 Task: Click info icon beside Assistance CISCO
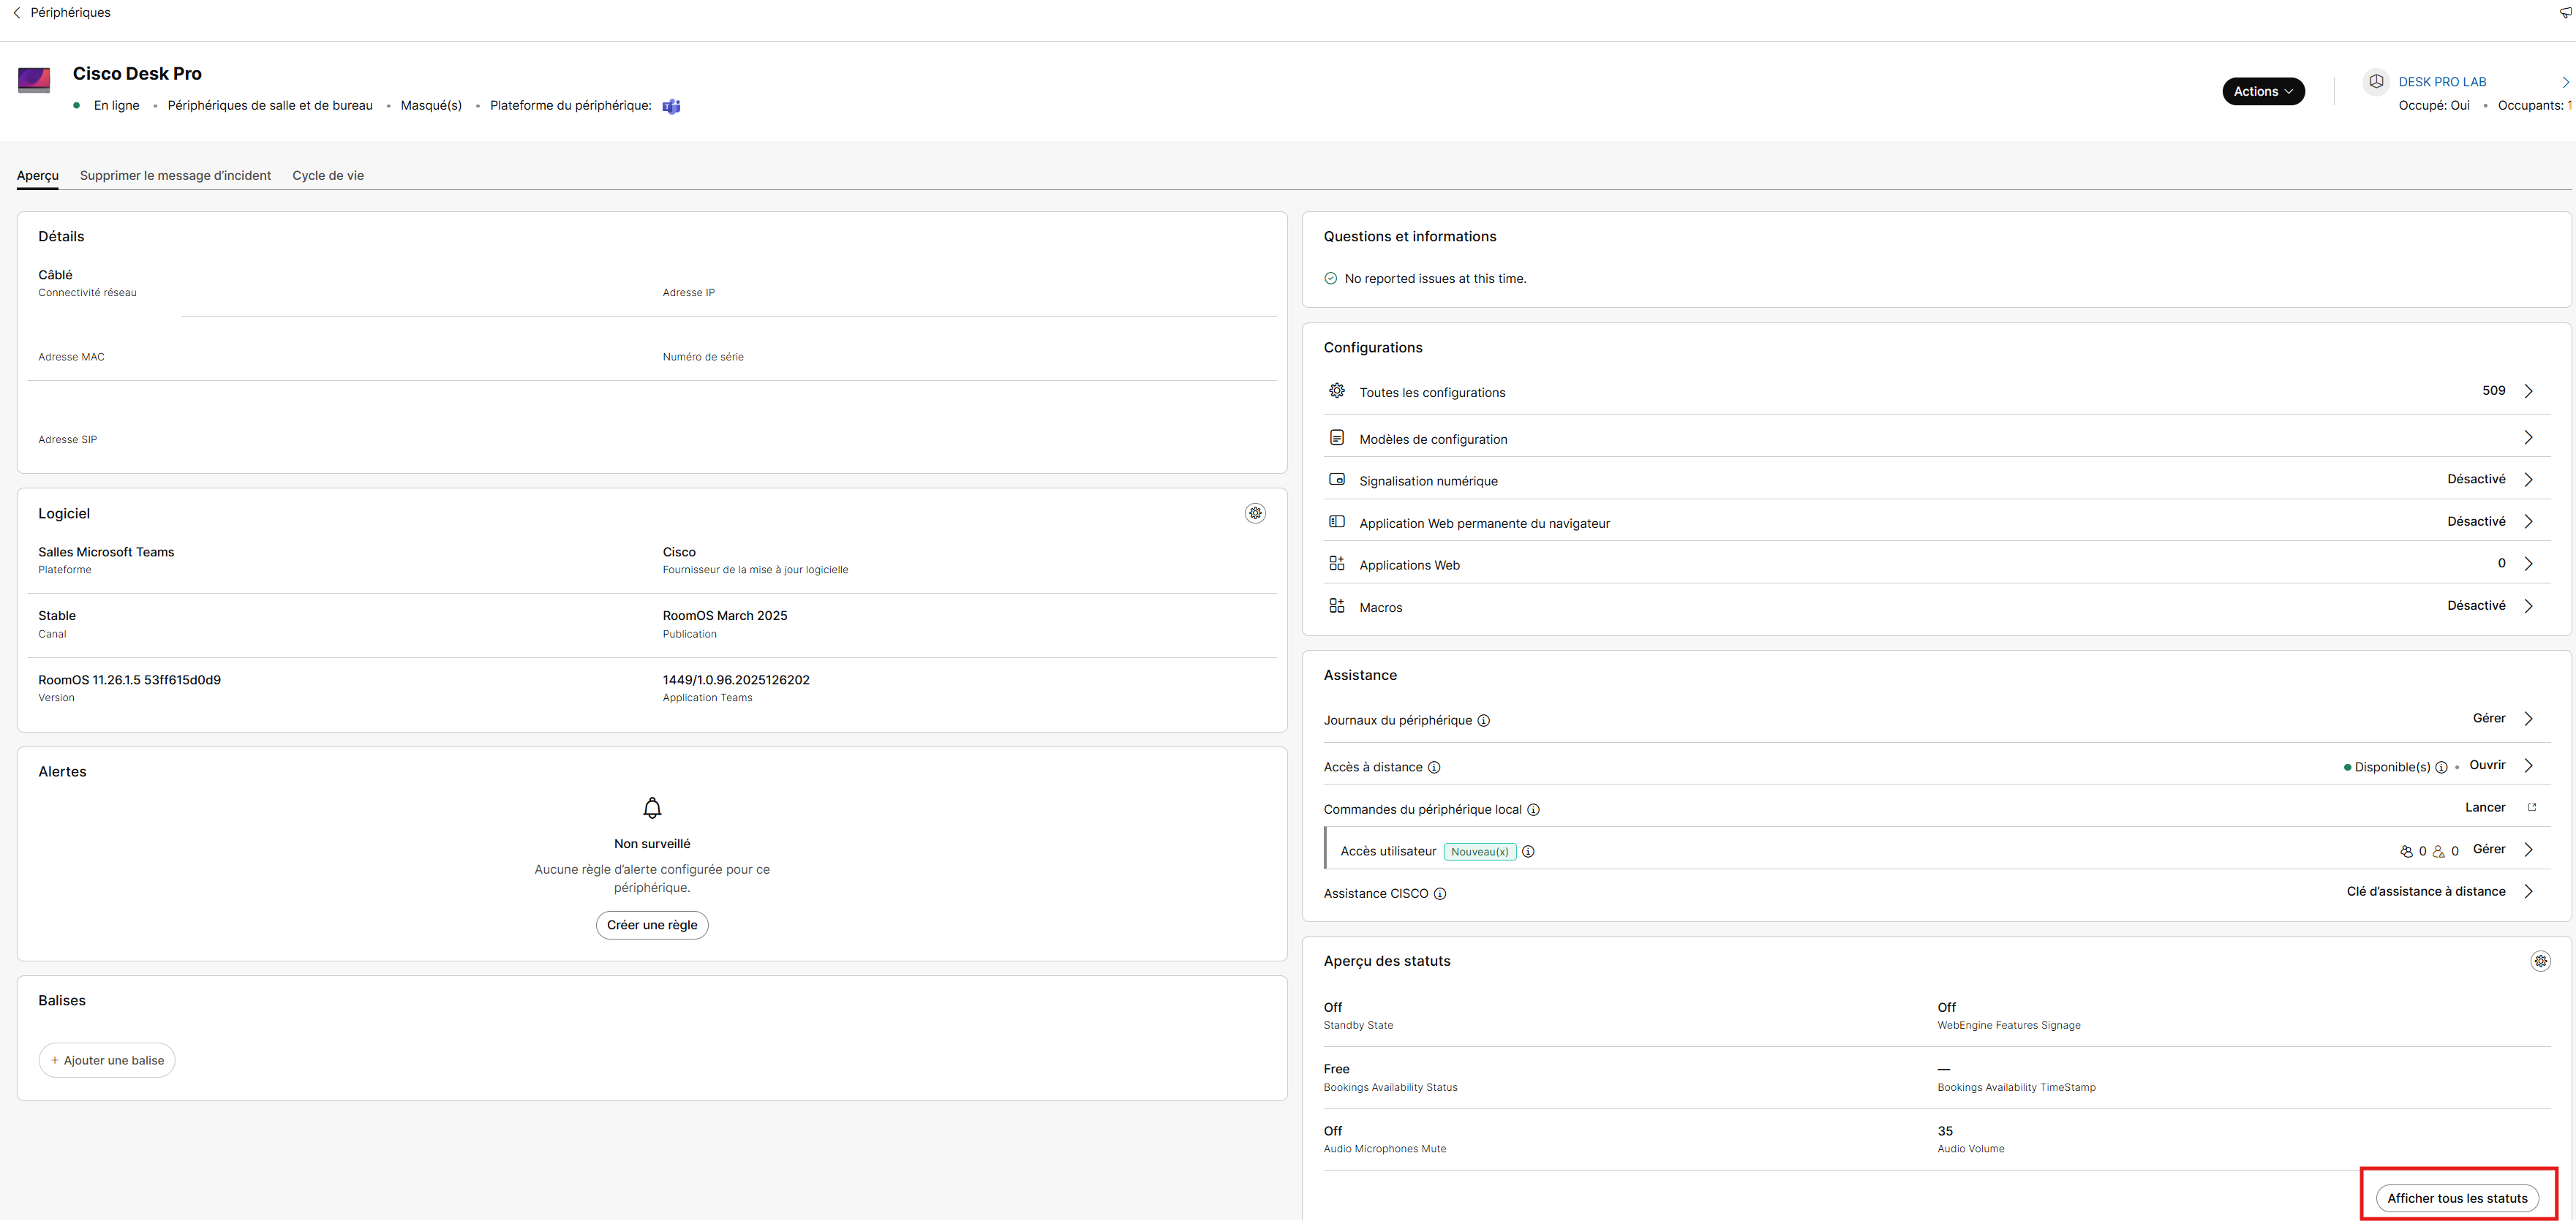tap(1440, 894)
